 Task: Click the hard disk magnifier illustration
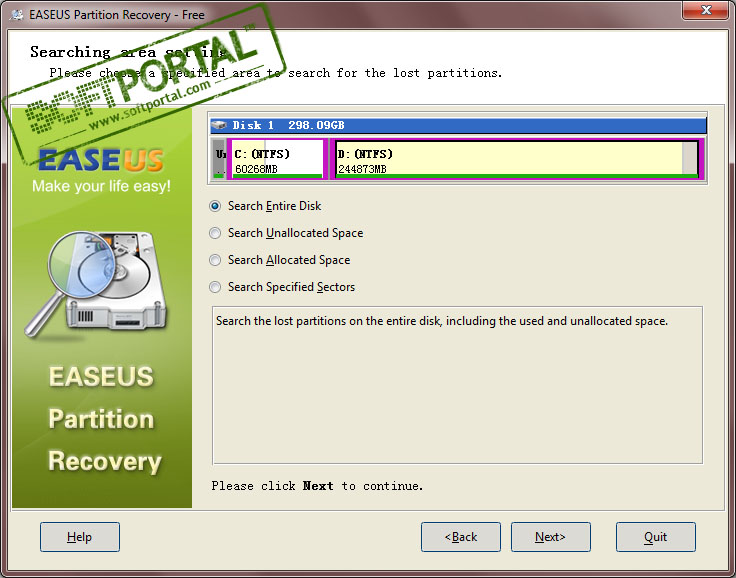pyautogui.click(x=97, y=284)
